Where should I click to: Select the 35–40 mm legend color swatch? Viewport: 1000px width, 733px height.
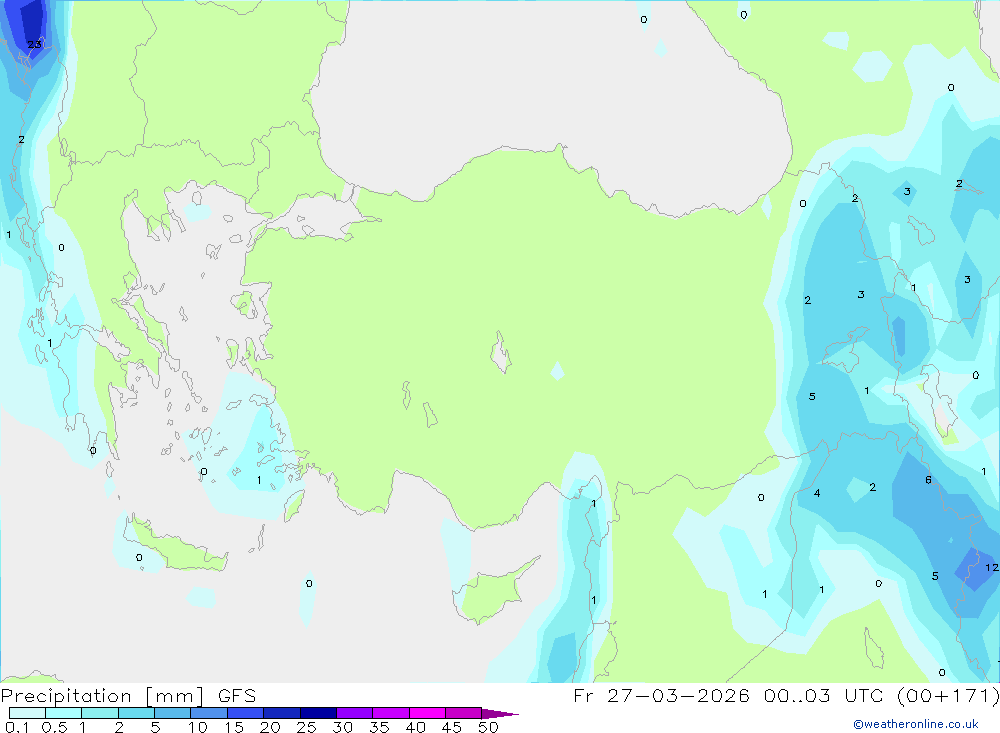coord(391,713)
